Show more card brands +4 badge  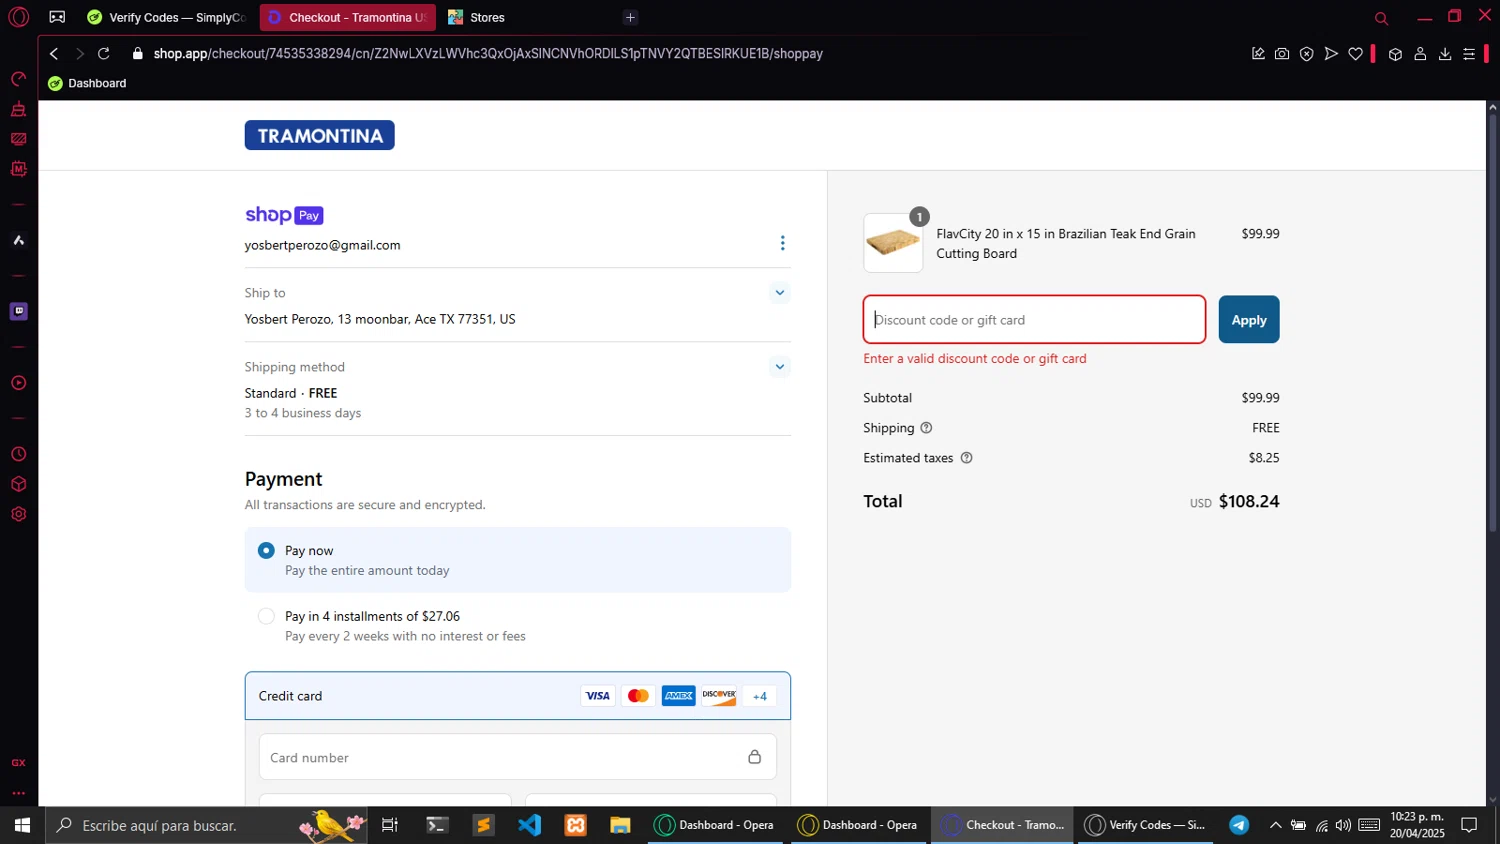pos(760,696)
